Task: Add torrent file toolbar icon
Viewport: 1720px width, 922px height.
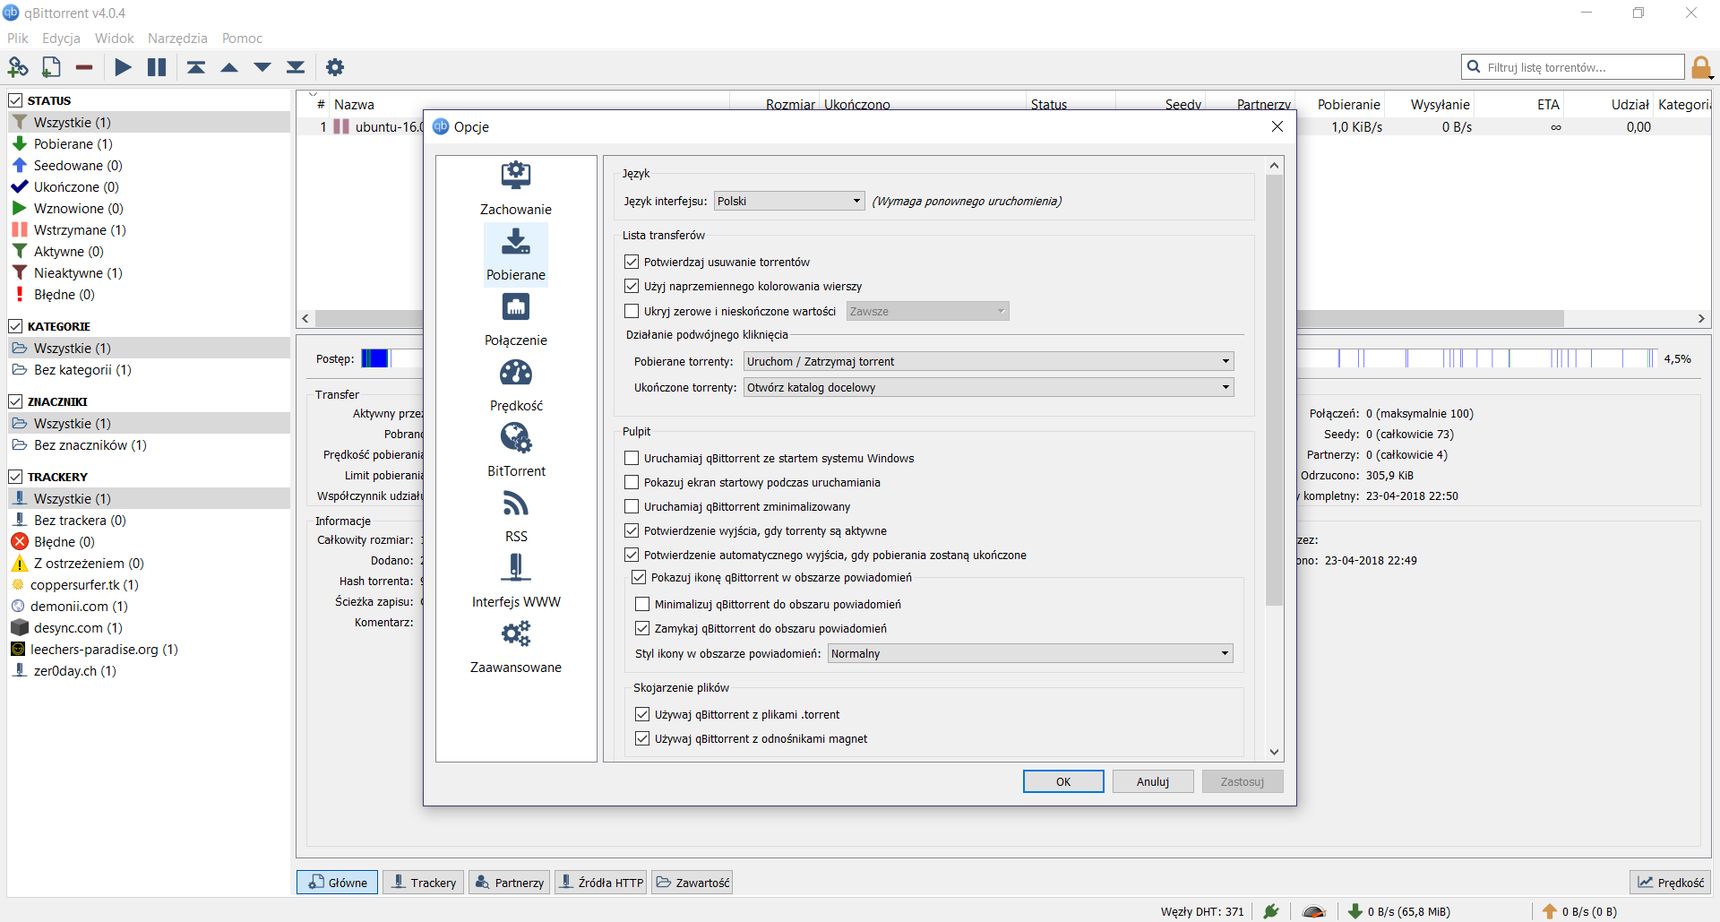Action: point(51,67)
